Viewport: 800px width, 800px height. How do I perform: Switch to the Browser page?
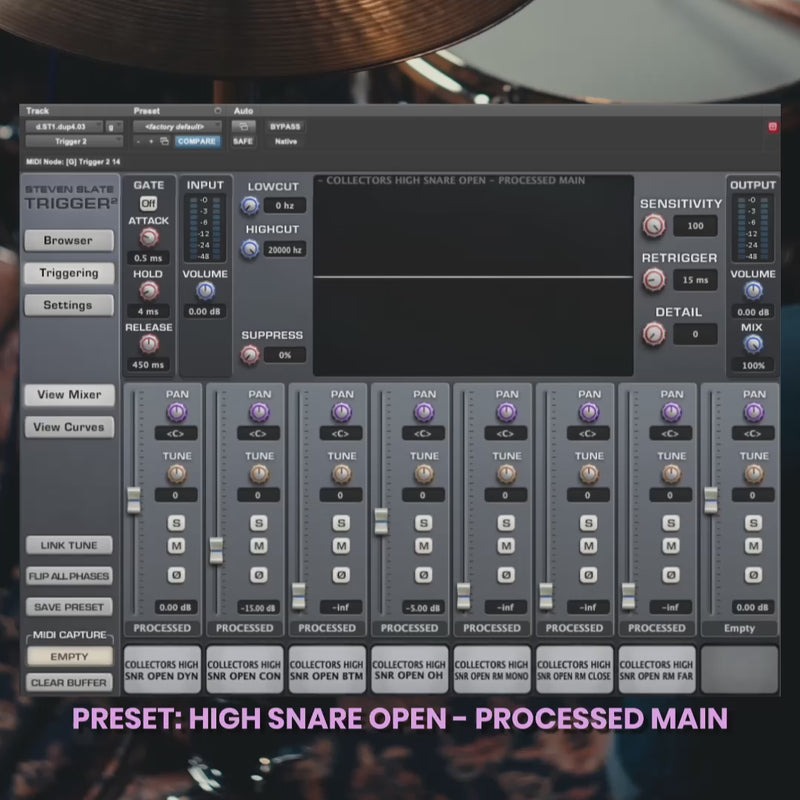click(68, 241)
